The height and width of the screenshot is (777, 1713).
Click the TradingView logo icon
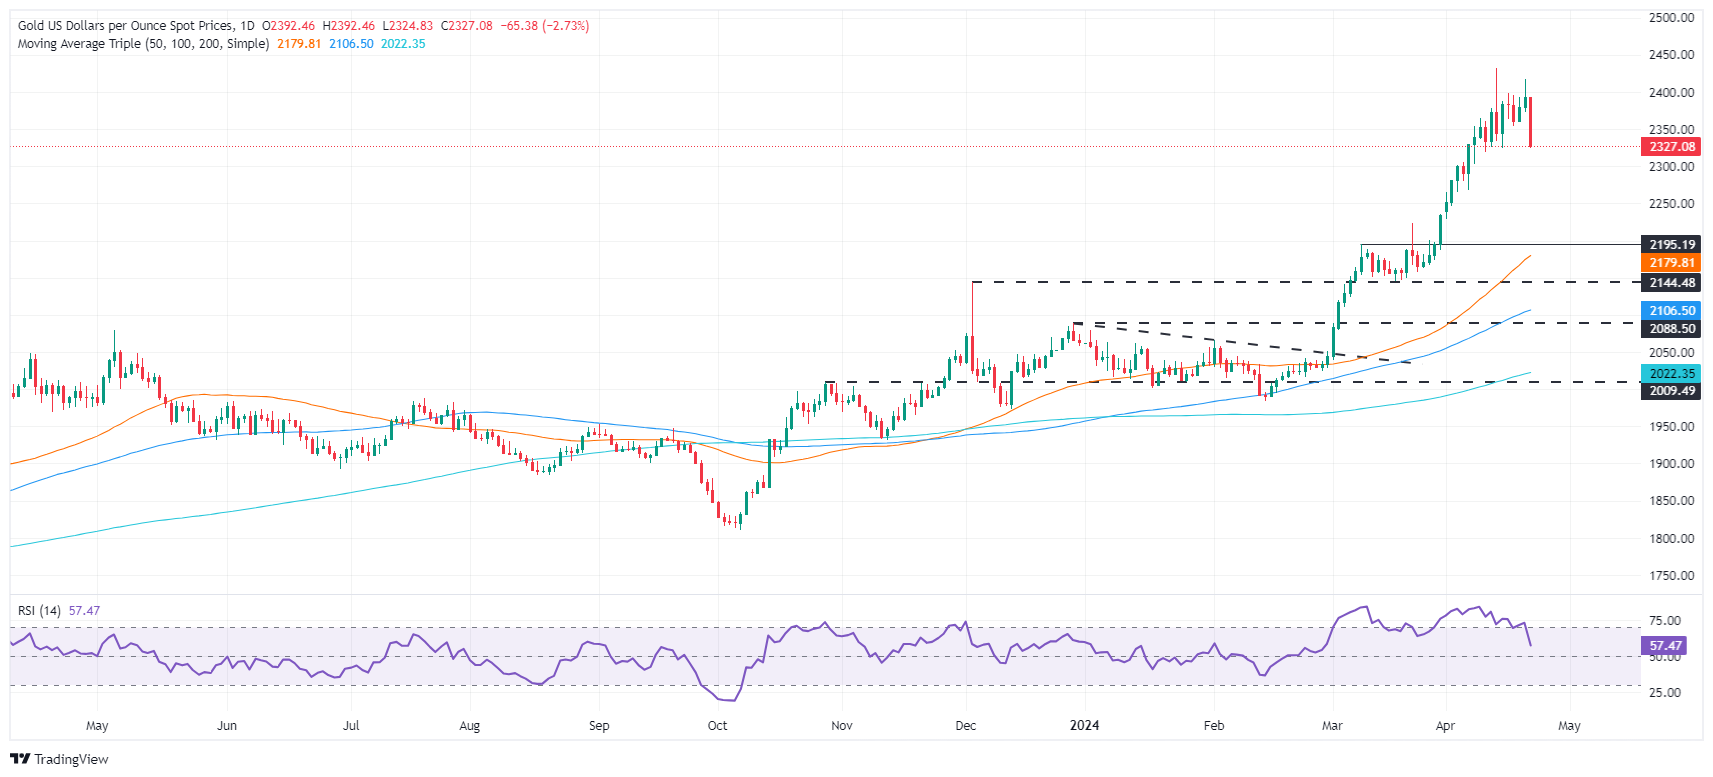(20, 759)
